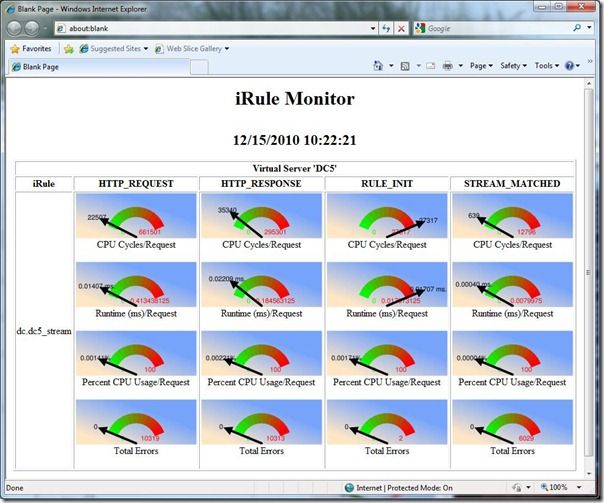Click the Refresh button beside the address bar

[386, 28]
